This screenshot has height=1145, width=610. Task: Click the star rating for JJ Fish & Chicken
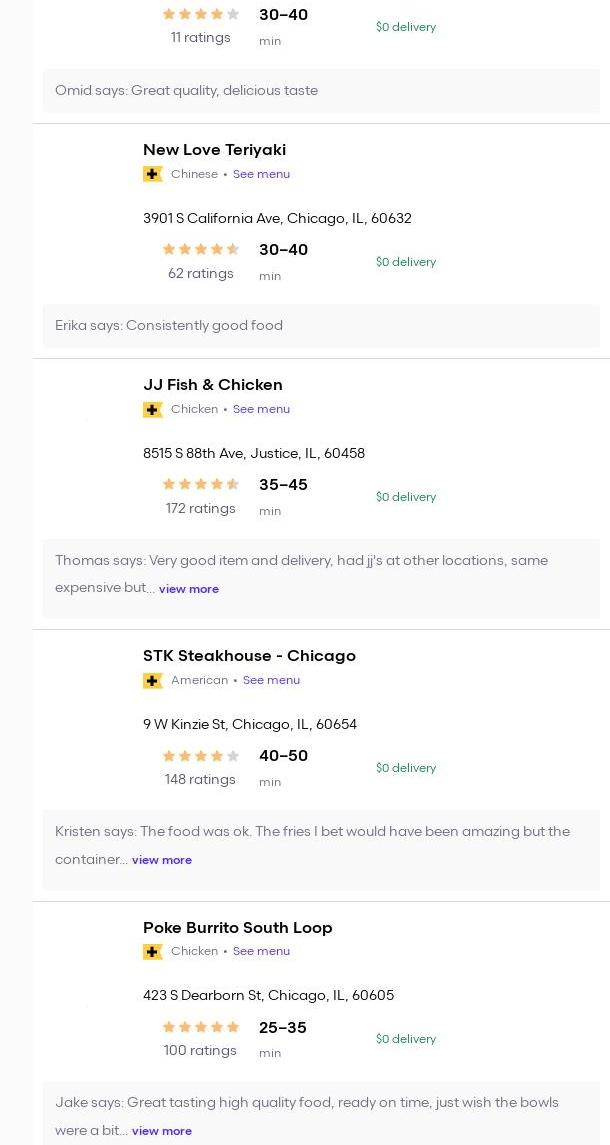(x=201, y=484)
